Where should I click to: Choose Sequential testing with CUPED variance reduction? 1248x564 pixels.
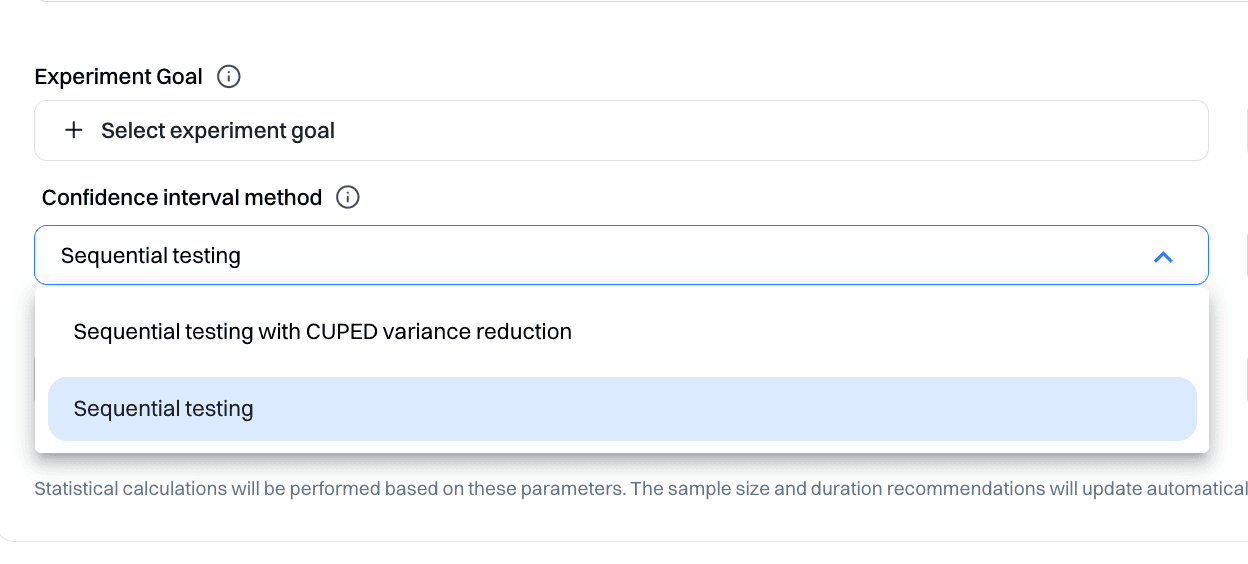click(x=322, y=332)
